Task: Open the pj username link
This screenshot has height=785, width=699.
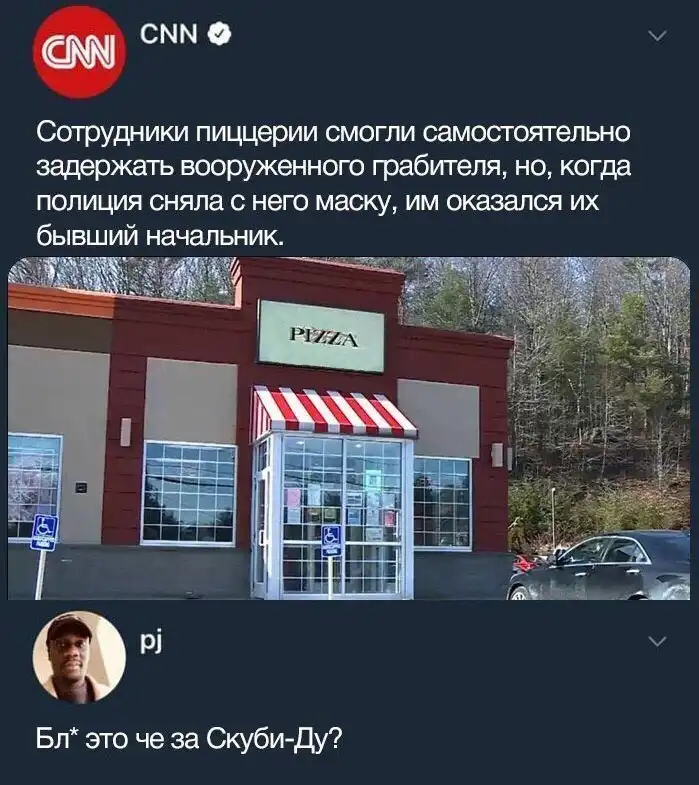Action: point(151,641)
